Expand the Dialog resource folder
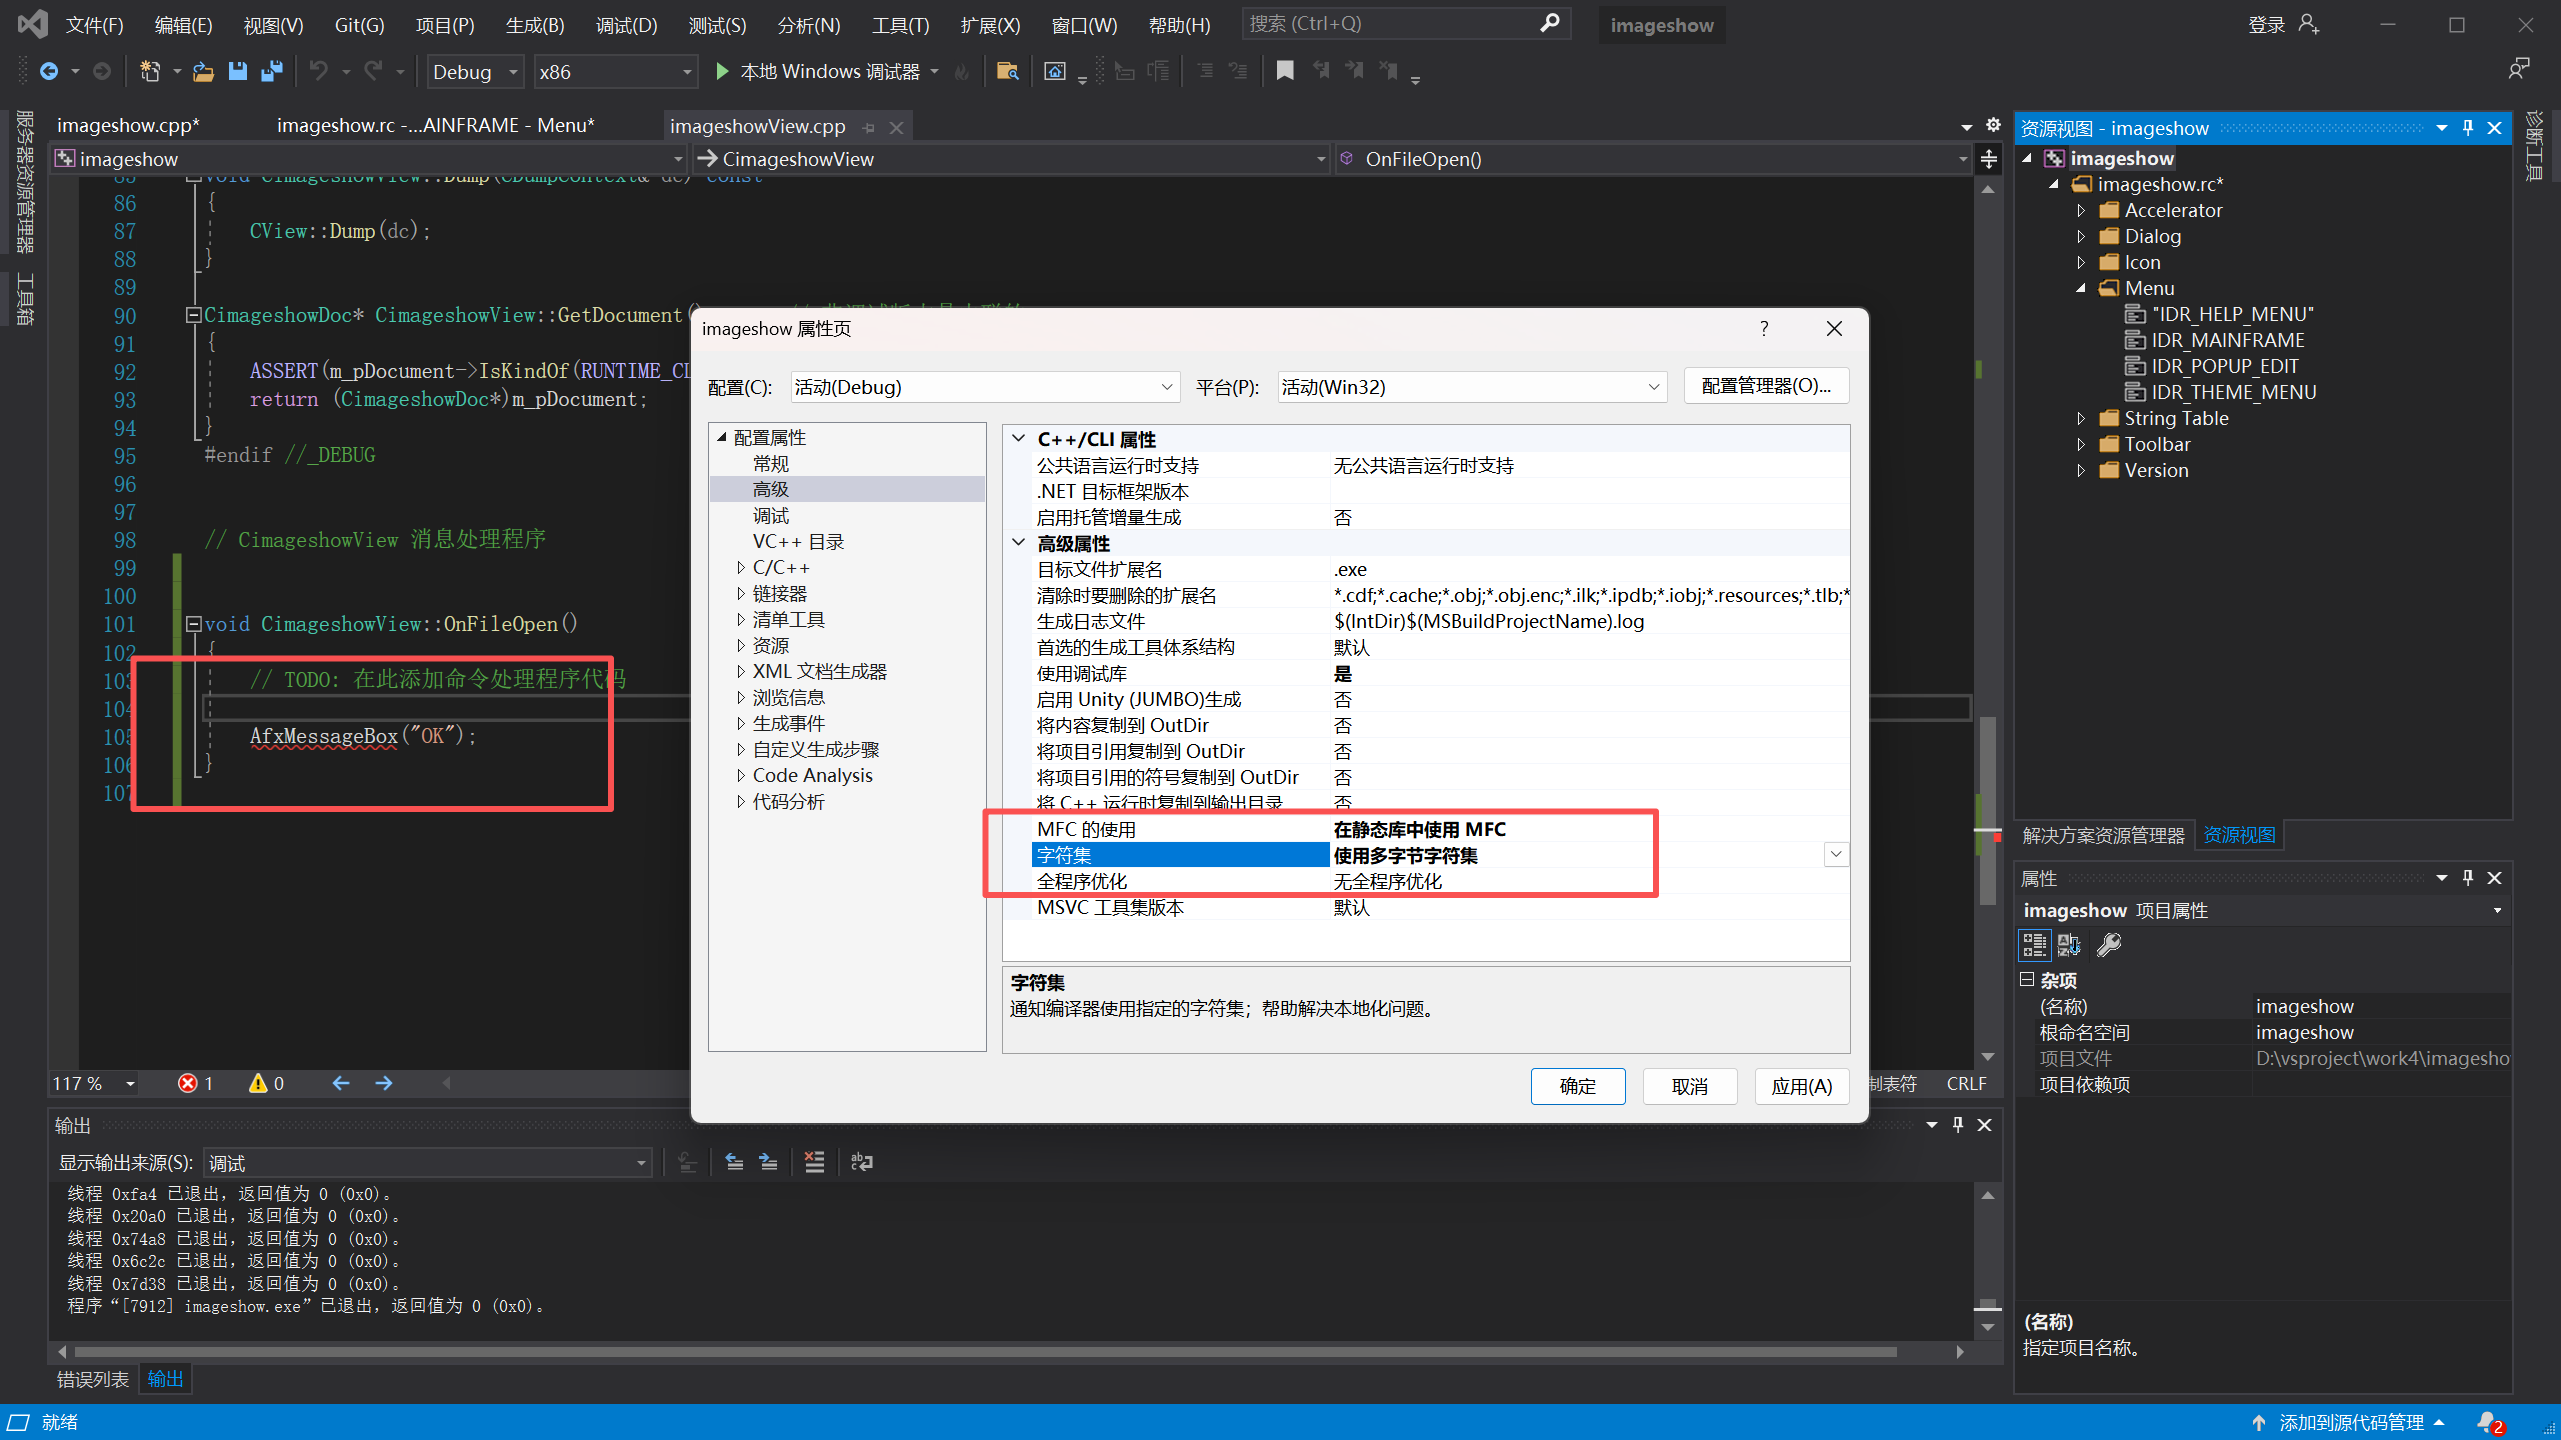Image resolution: width=2561 pixels, height=1440 pixels. 2081,237
